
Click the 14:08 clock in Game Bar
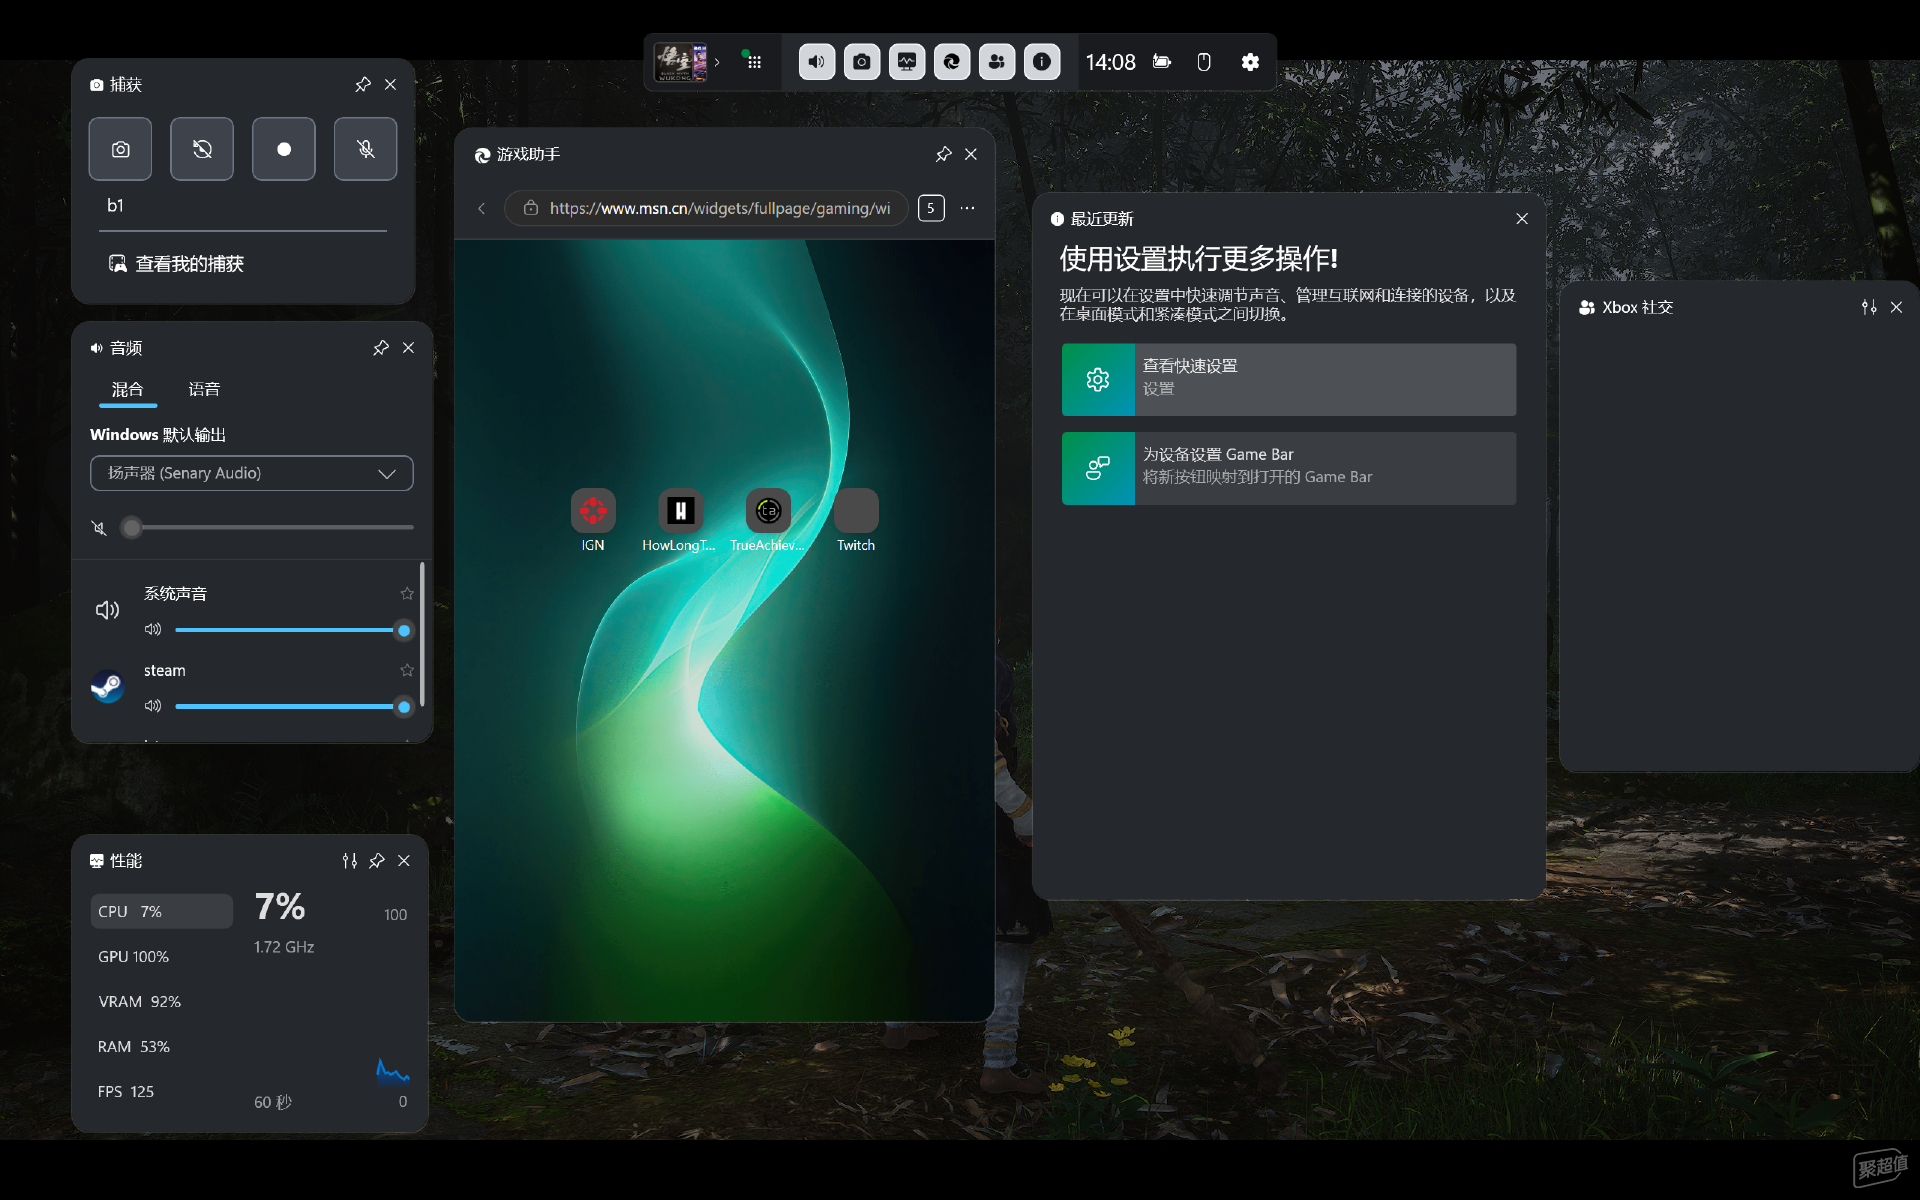pyautogui.click(x=1111, y=62)
